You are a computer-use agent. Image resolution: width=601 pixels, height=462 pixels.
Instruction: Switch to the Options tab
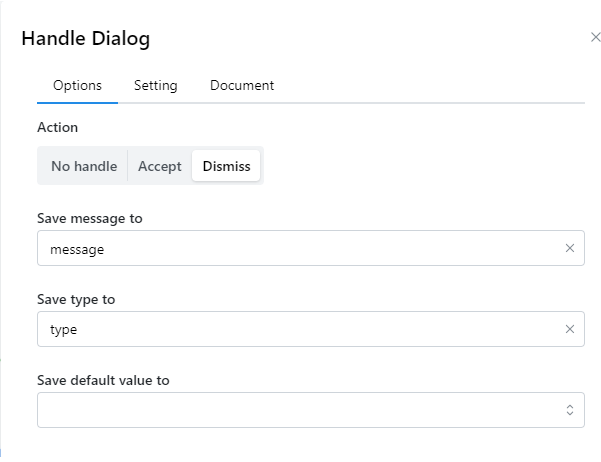click(x=77, y=86)
